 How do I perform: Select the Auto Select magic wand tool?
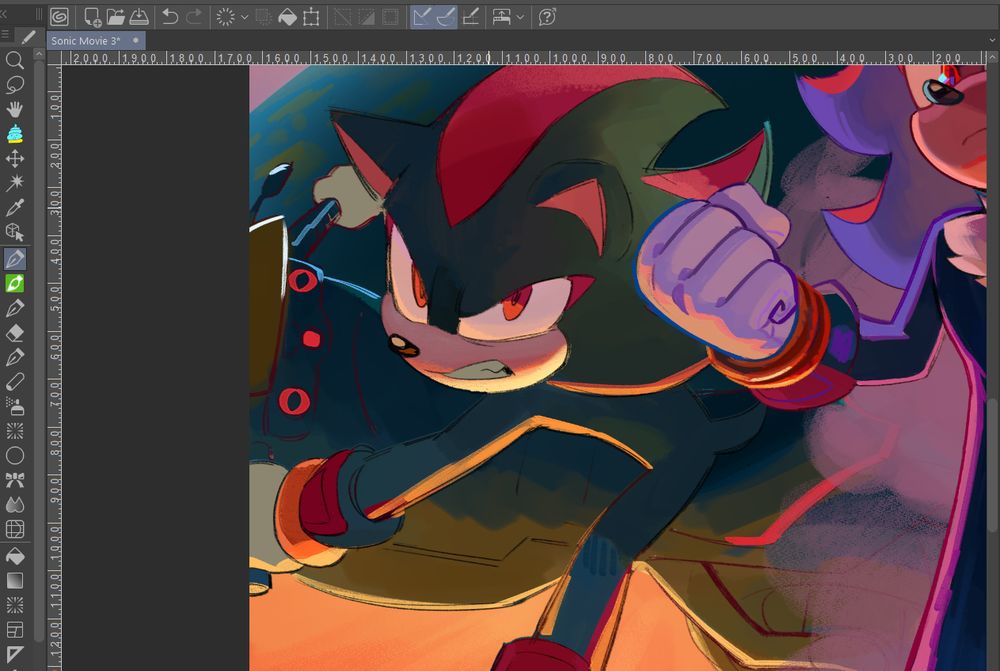click(15, 183)
